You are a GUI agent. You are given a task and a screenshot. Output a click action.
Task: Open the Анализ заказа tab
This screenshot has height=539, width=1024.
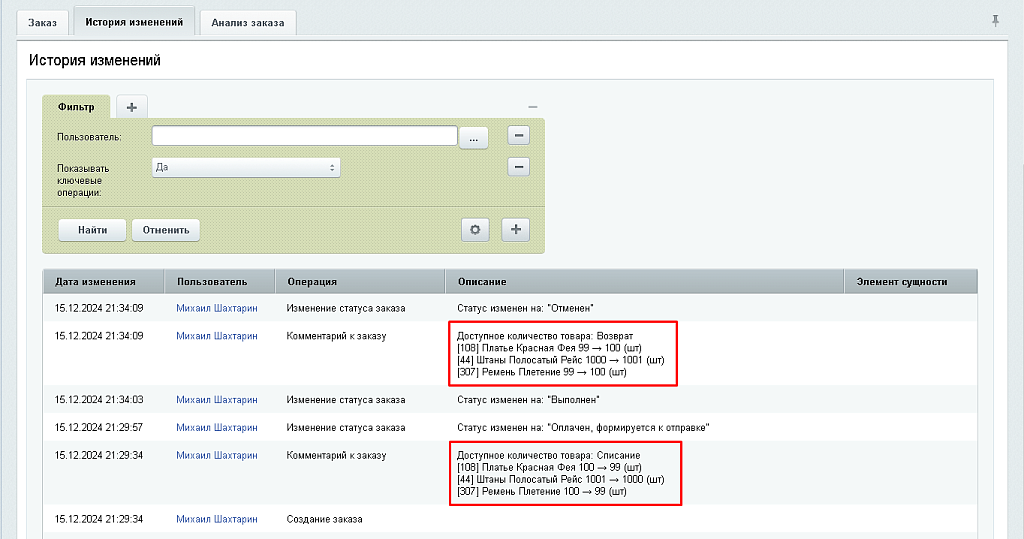(247, 23)
